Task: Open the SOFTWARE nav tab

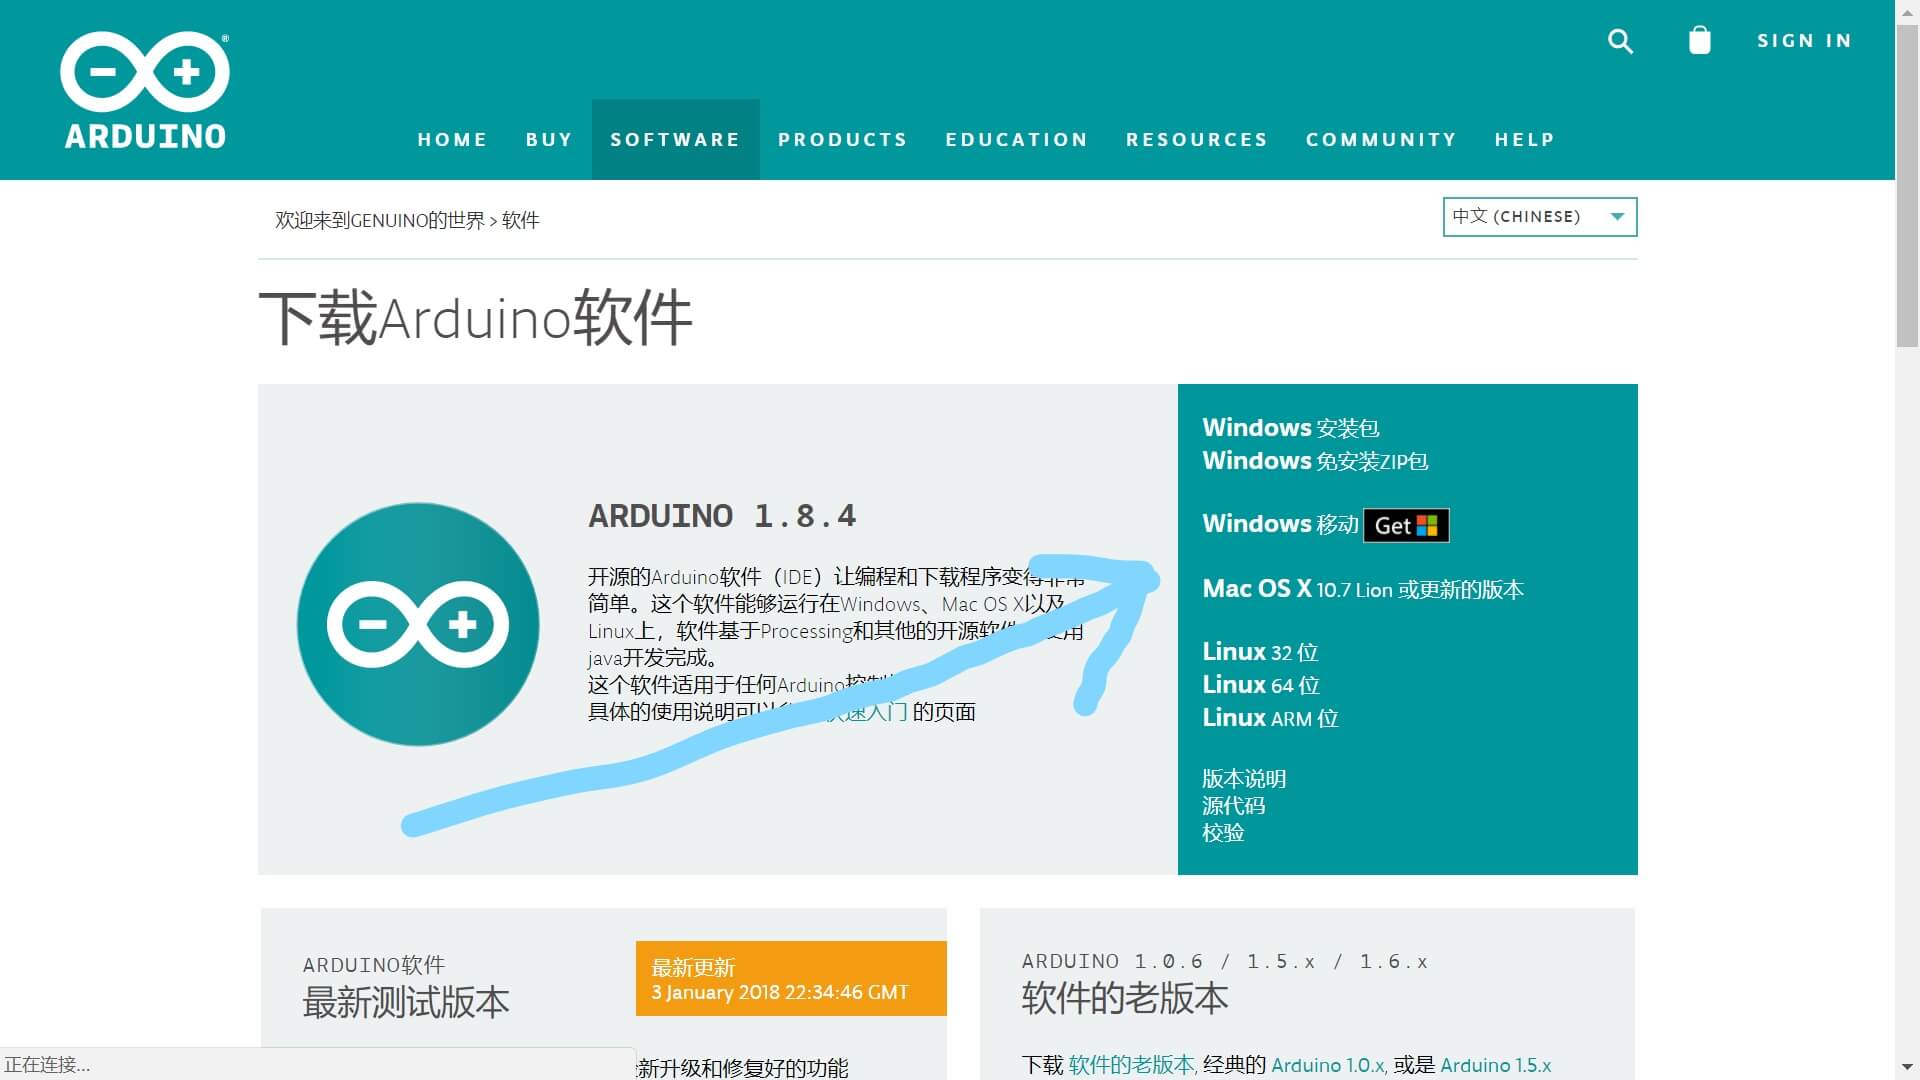Action: 675,139
